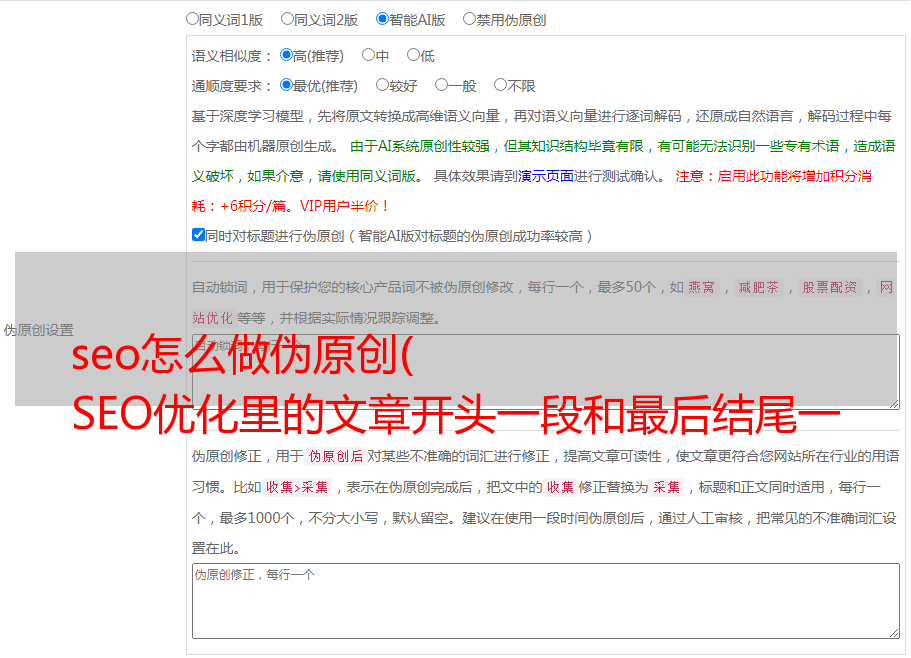911x658 pixels.
Task: Click the 语义相似度 label
Action: tap(231, 56)
